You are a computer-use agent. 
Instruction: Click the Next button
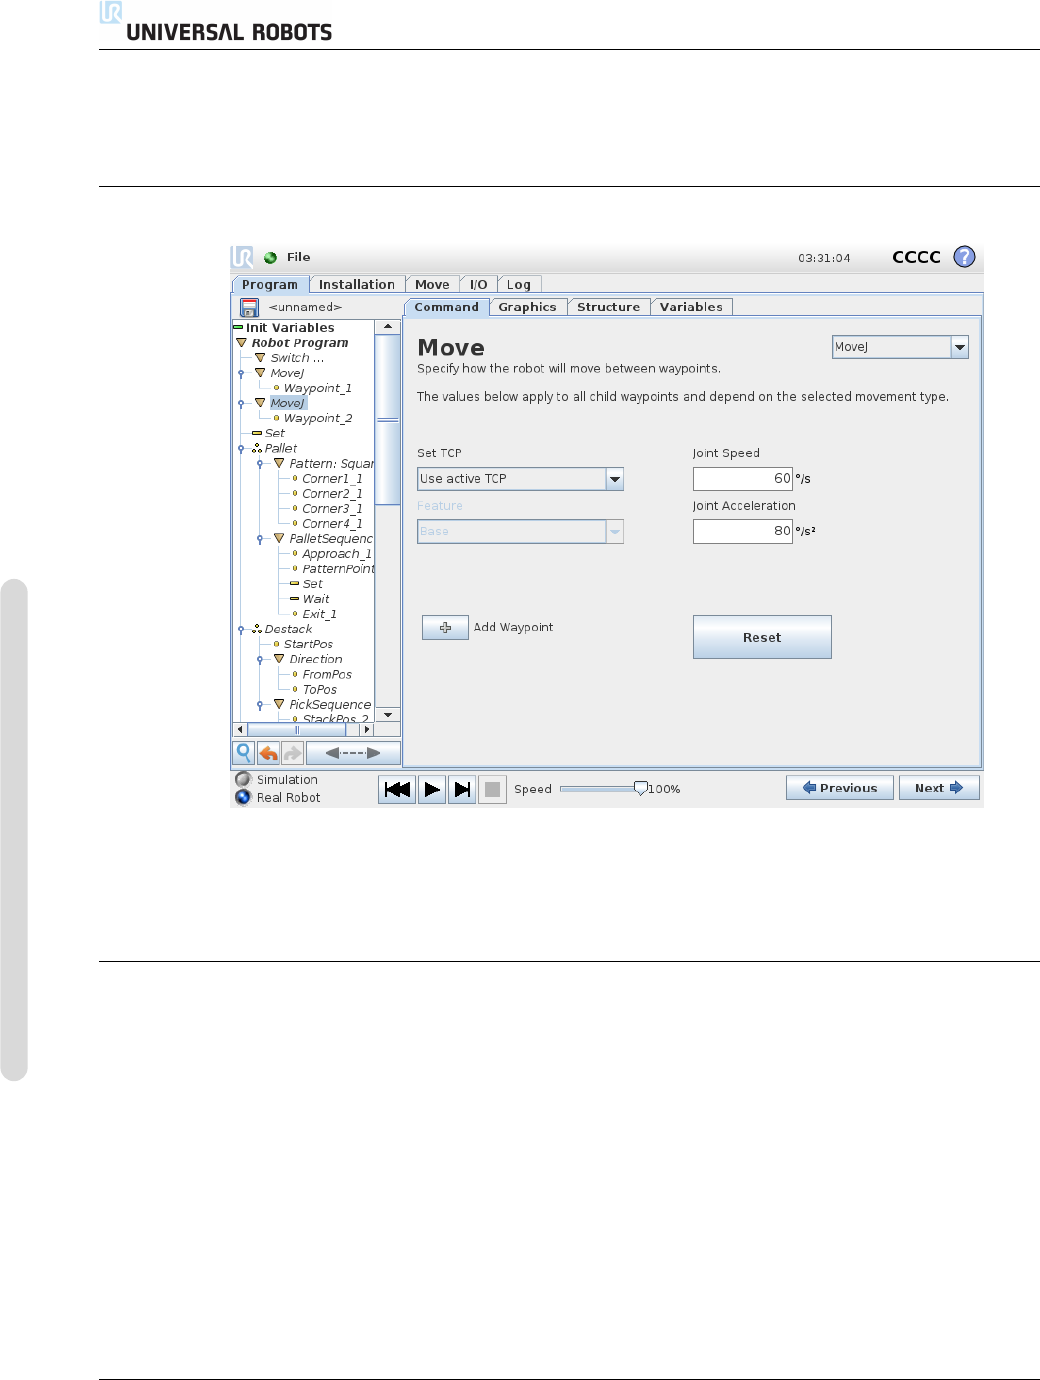coord(939,788)
